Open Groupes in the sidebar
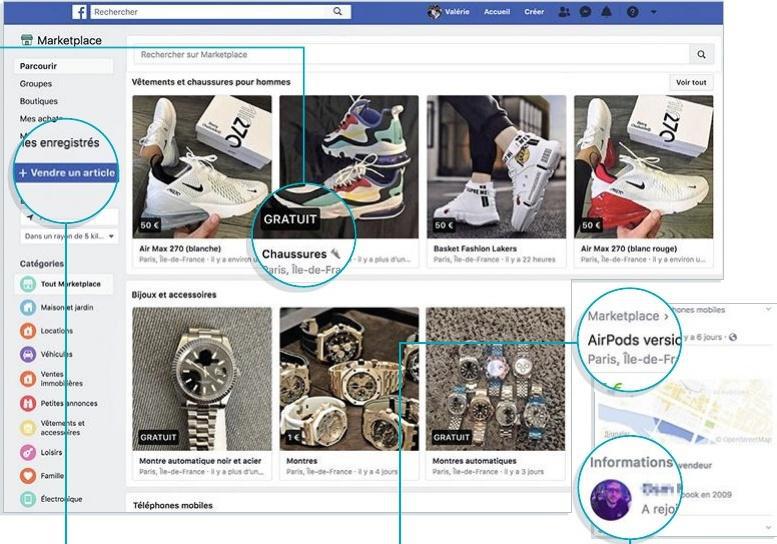The image size is (777, 544). [36, 84]
